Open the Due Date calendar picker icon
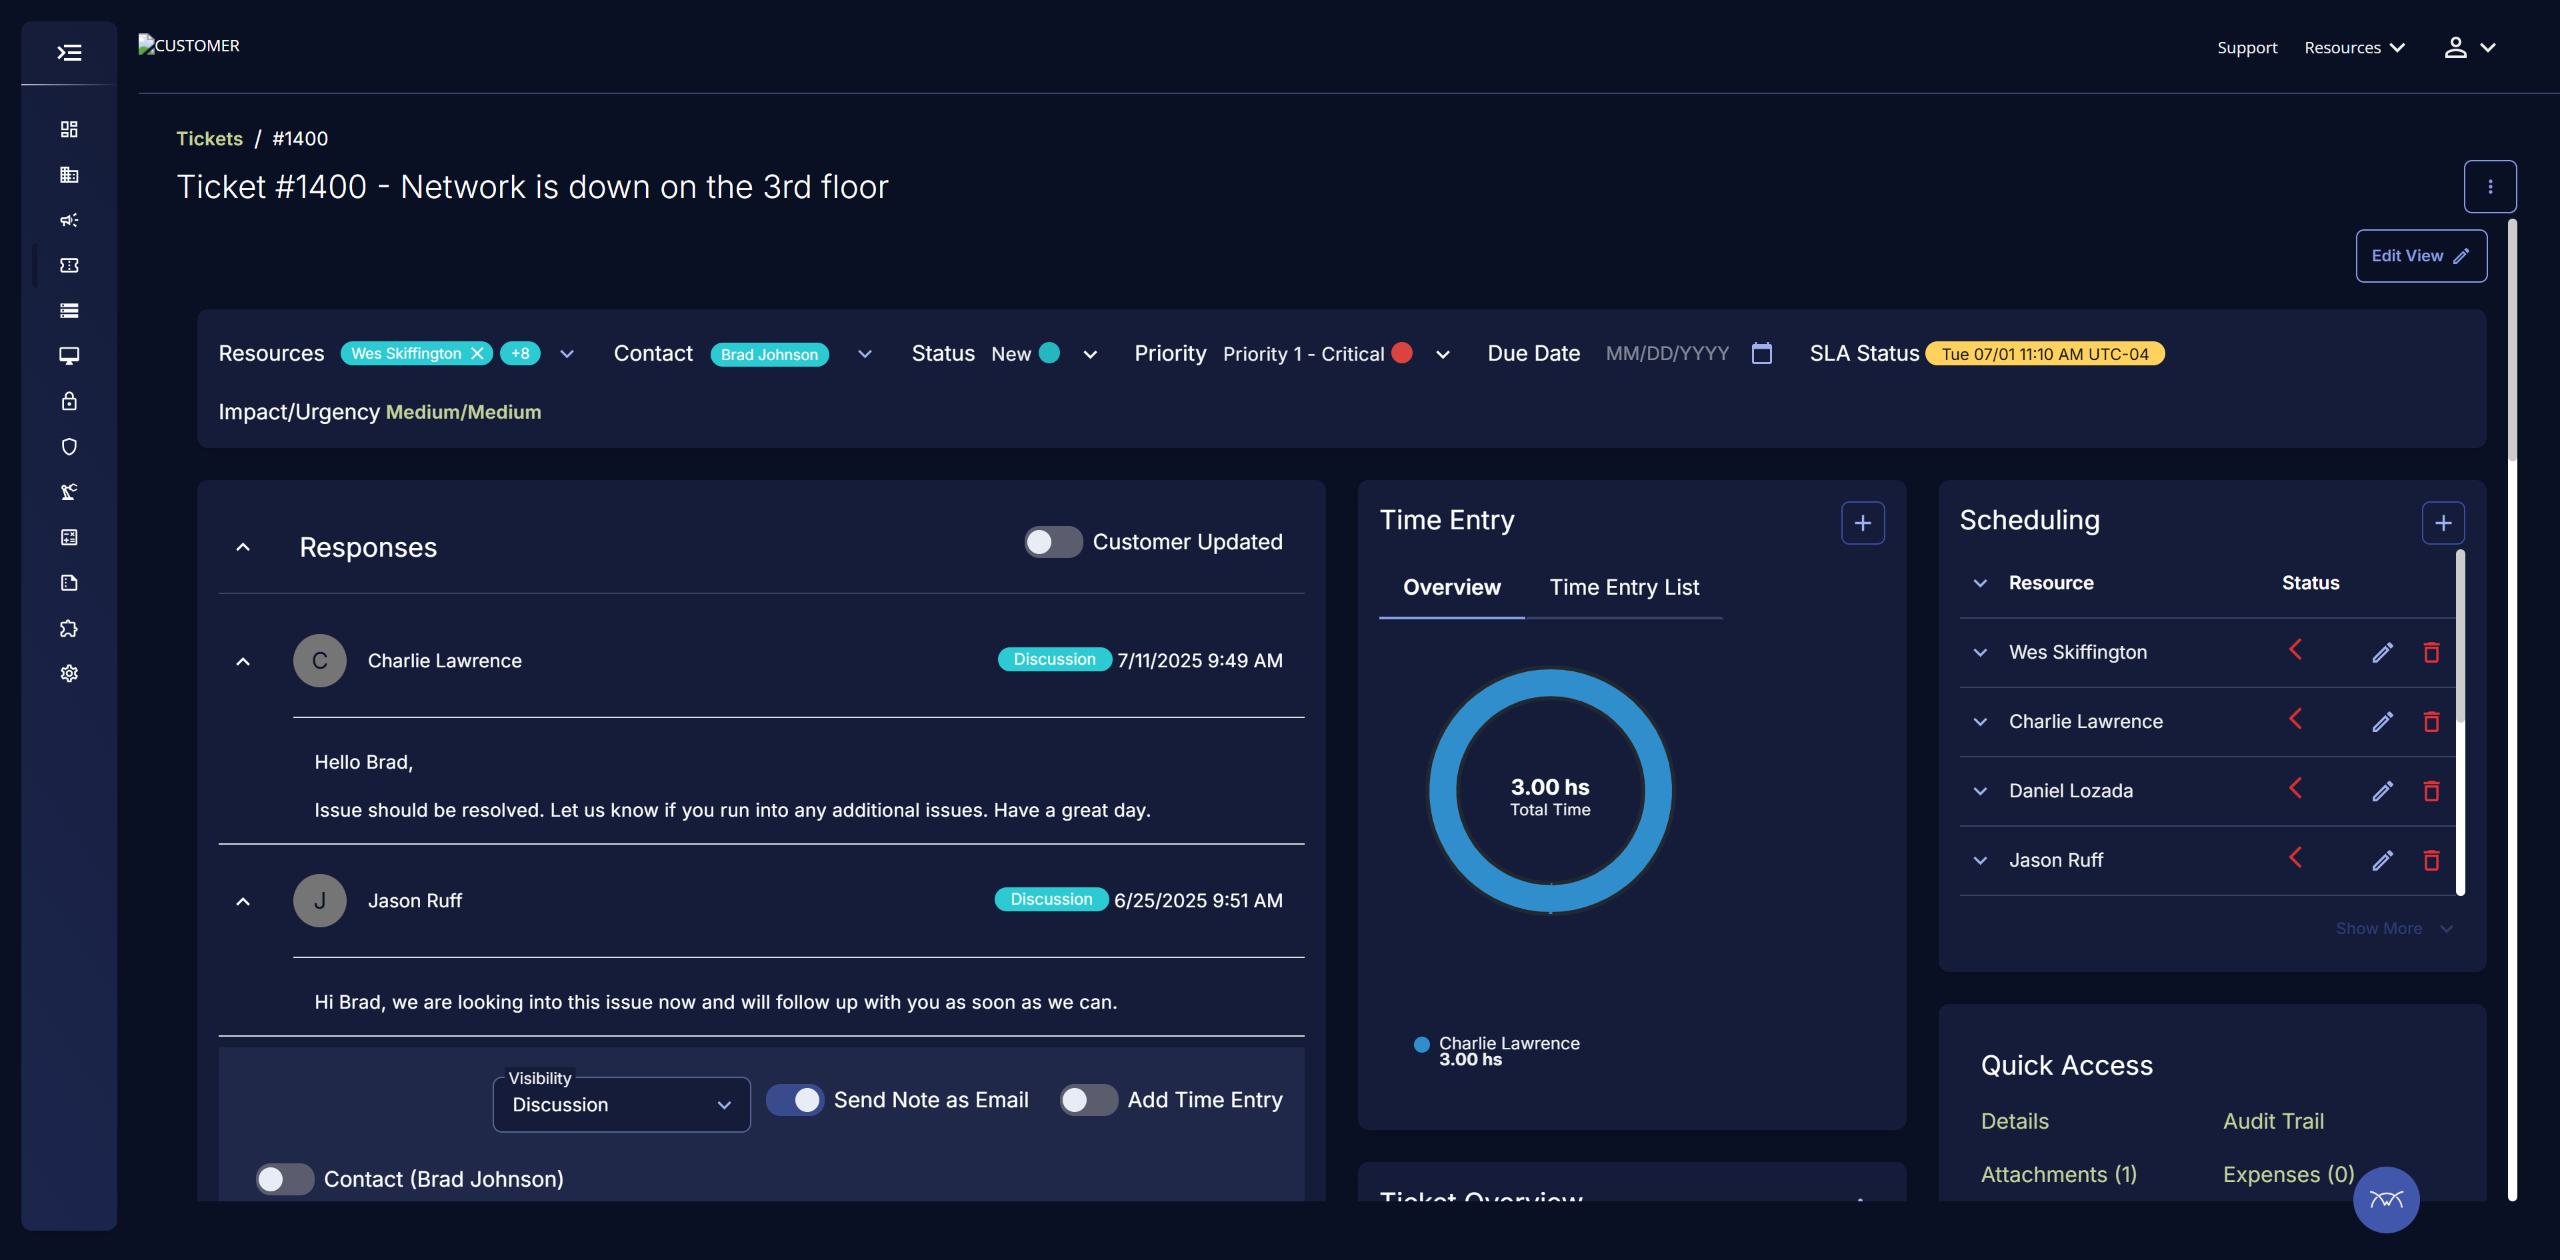This screenshot has height=1260, width=2560. click(x=1762, y=354)
